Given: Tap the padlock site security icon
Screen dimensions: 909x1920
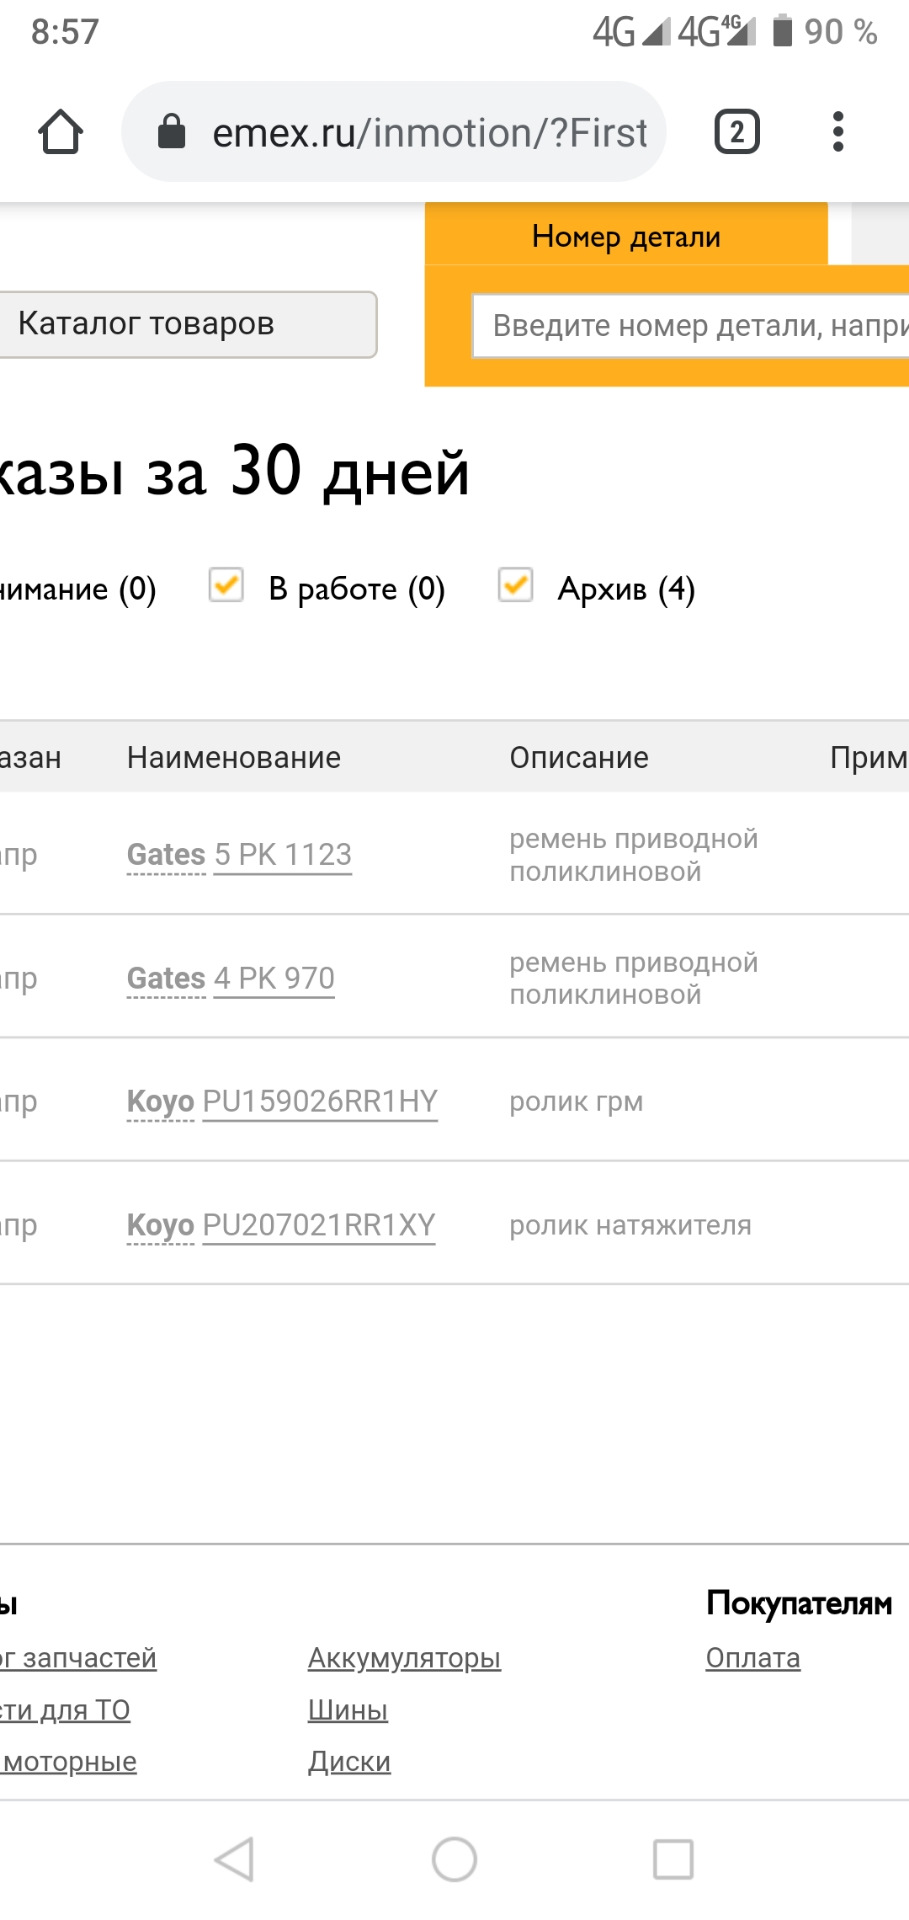Looking at the screenshot, I should 172,132.
